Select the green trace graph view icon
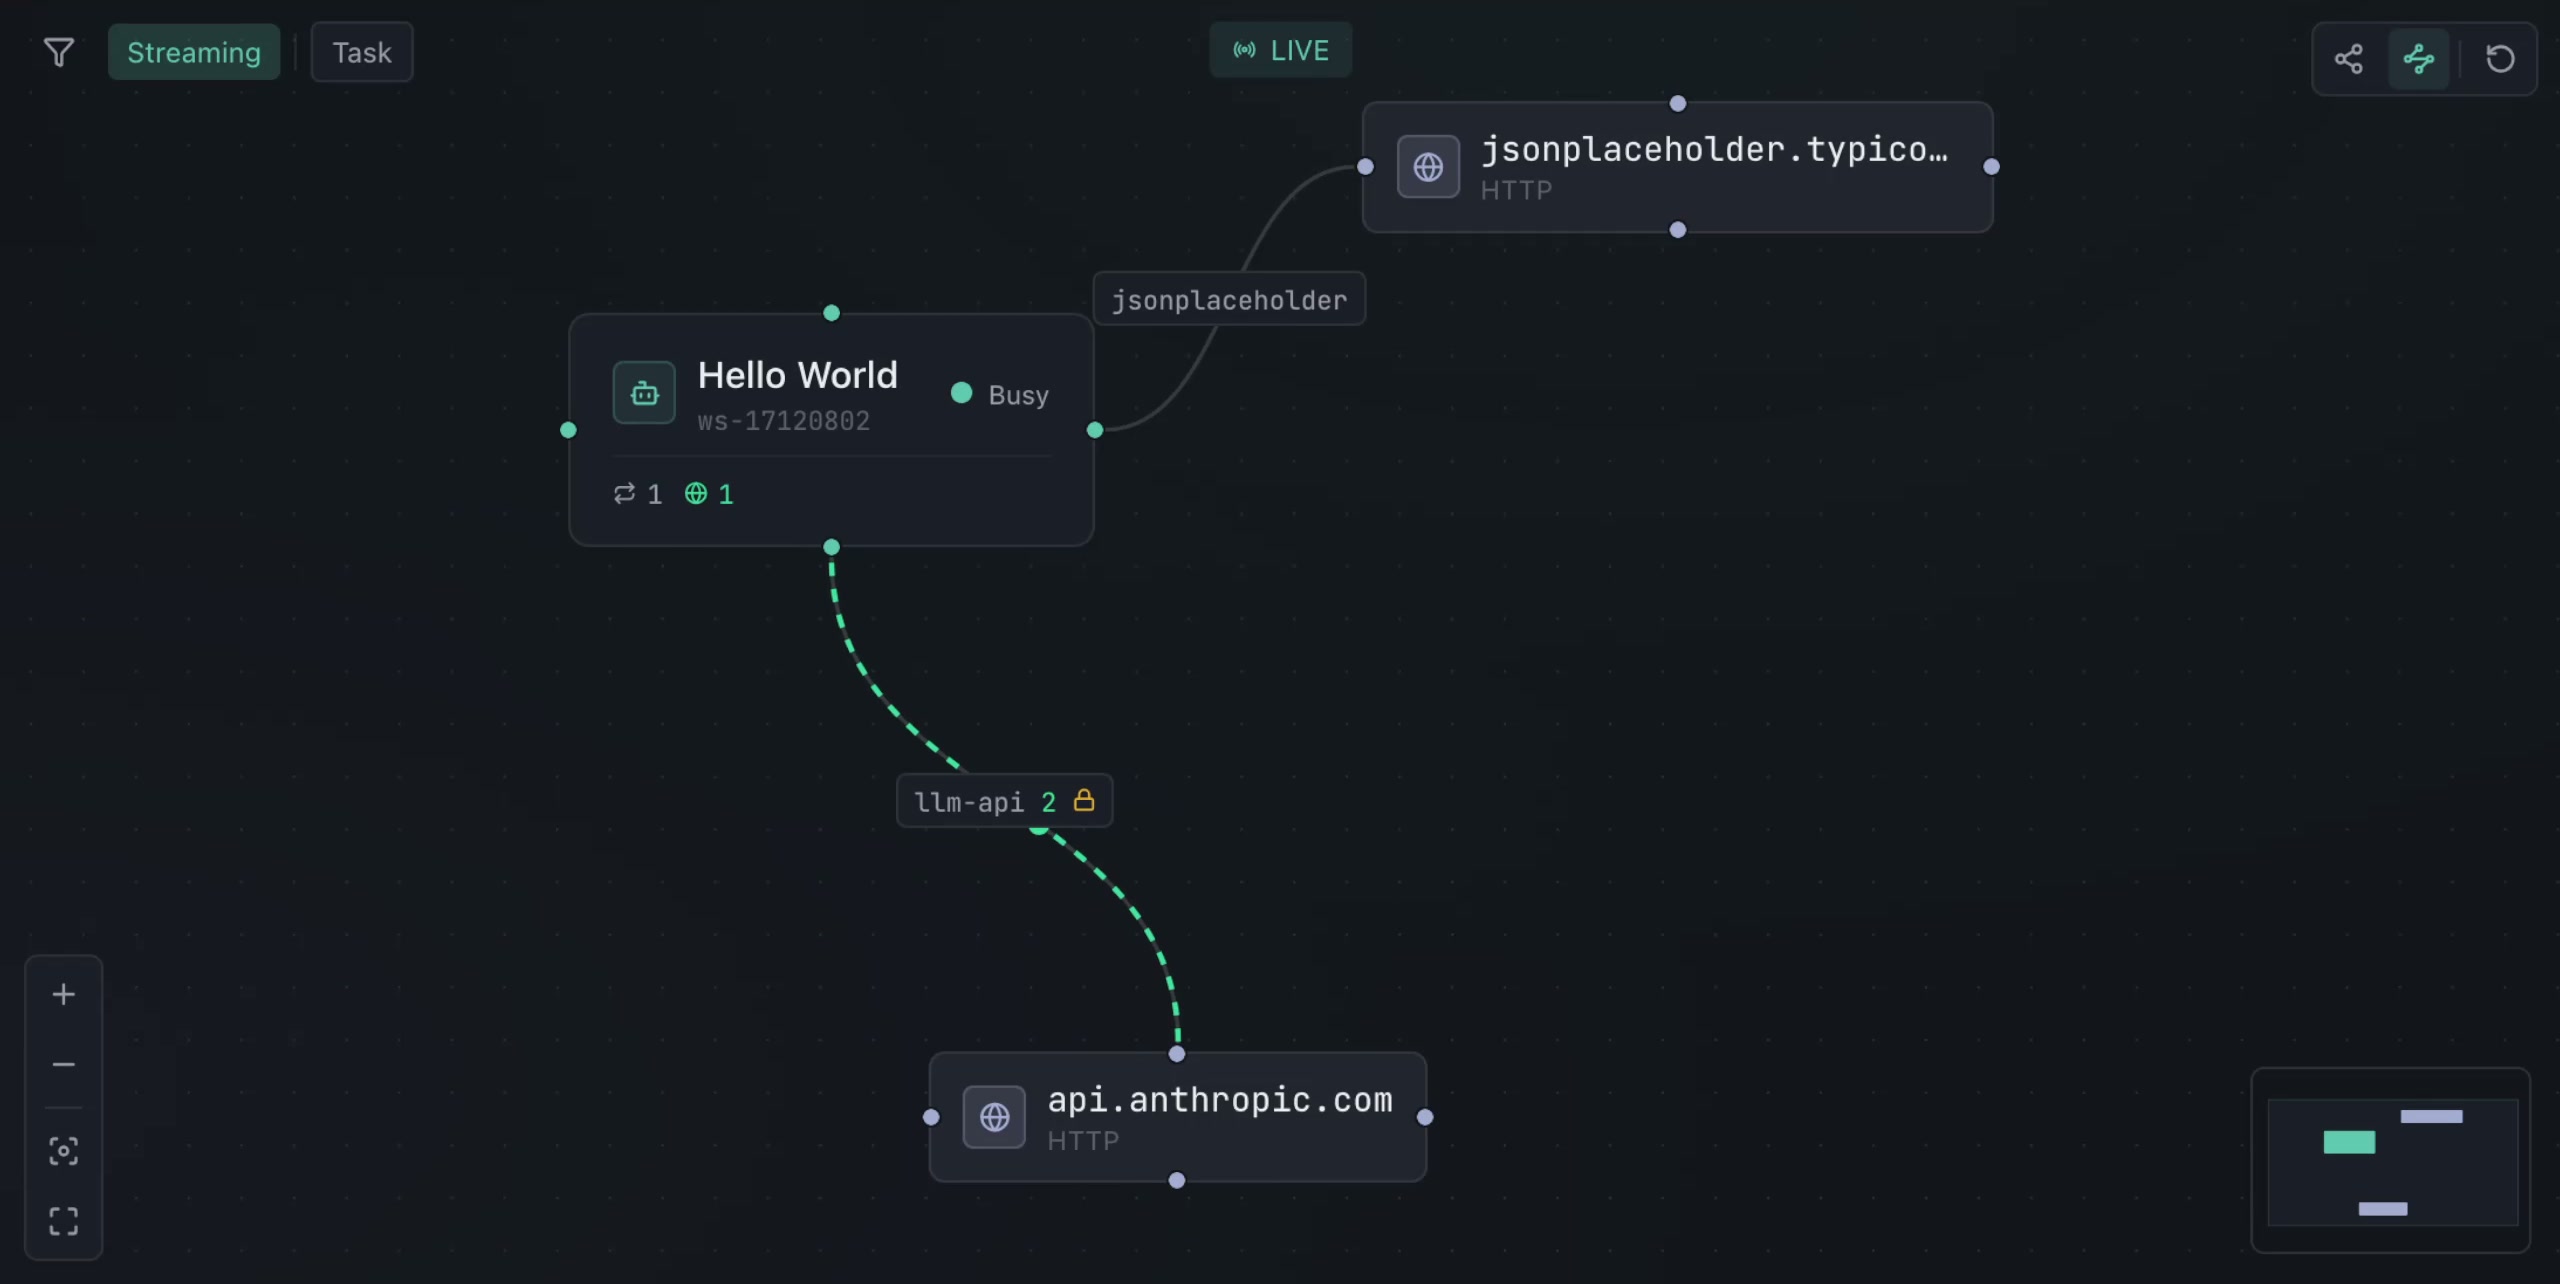 (2420, 59)
